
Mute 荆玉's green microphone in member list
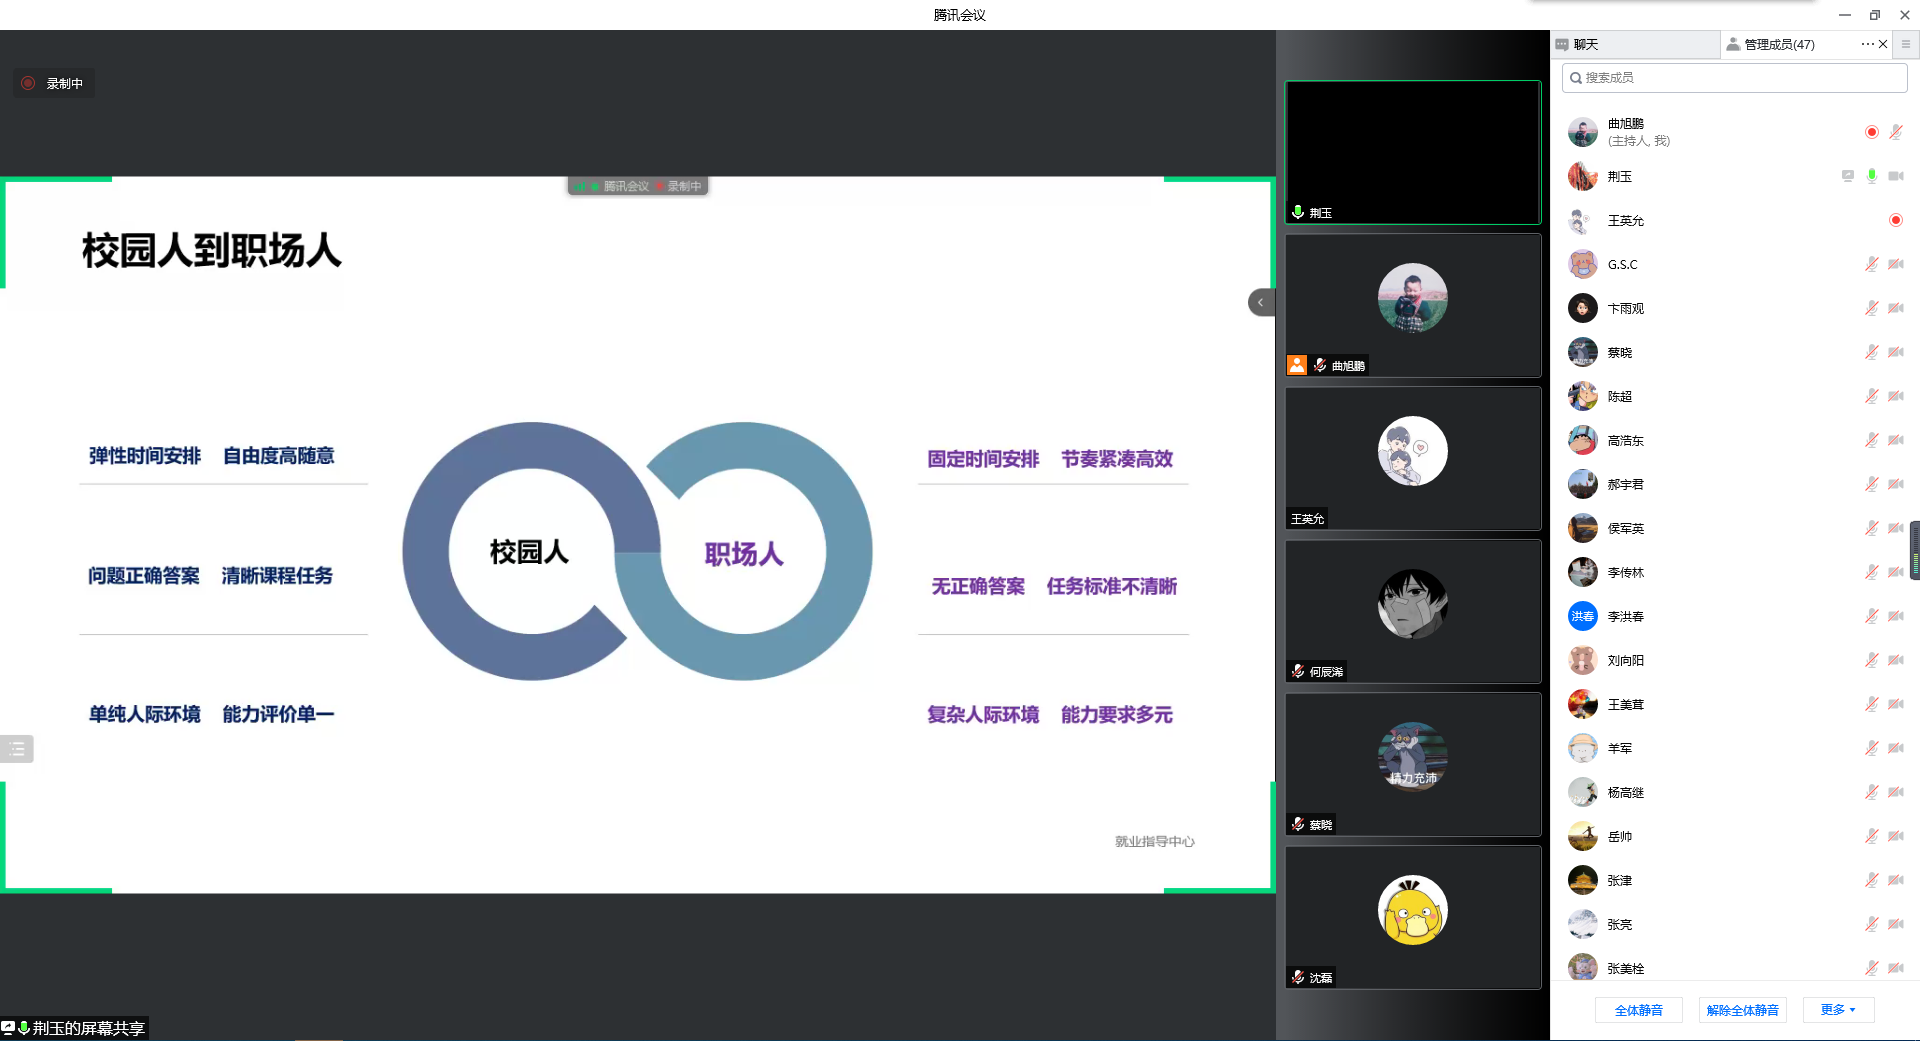1871,176
